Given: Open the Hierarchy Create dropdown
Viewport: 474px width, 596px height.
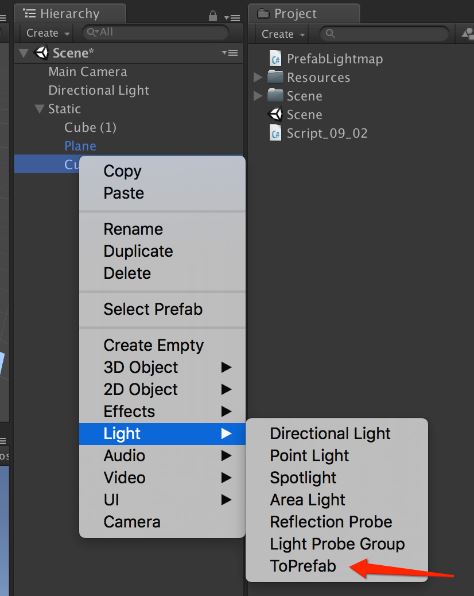Looking at the screenshot, I should (48, 33).
